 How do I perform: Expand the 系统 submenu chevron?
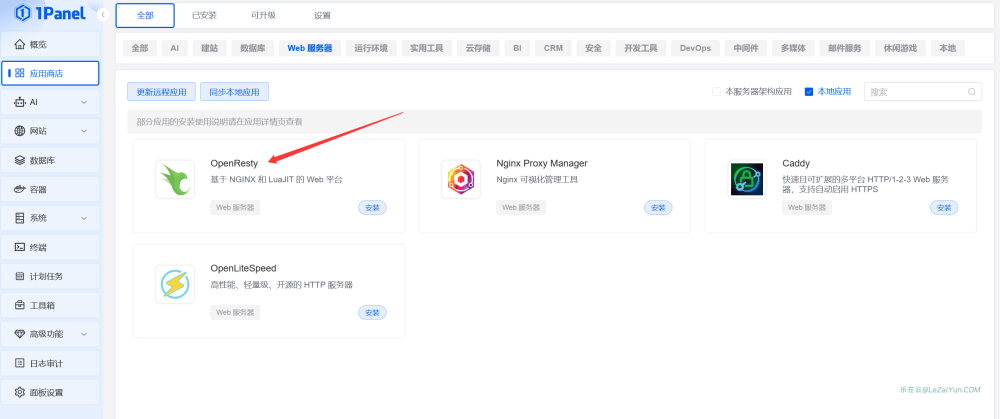pos(84,218)
